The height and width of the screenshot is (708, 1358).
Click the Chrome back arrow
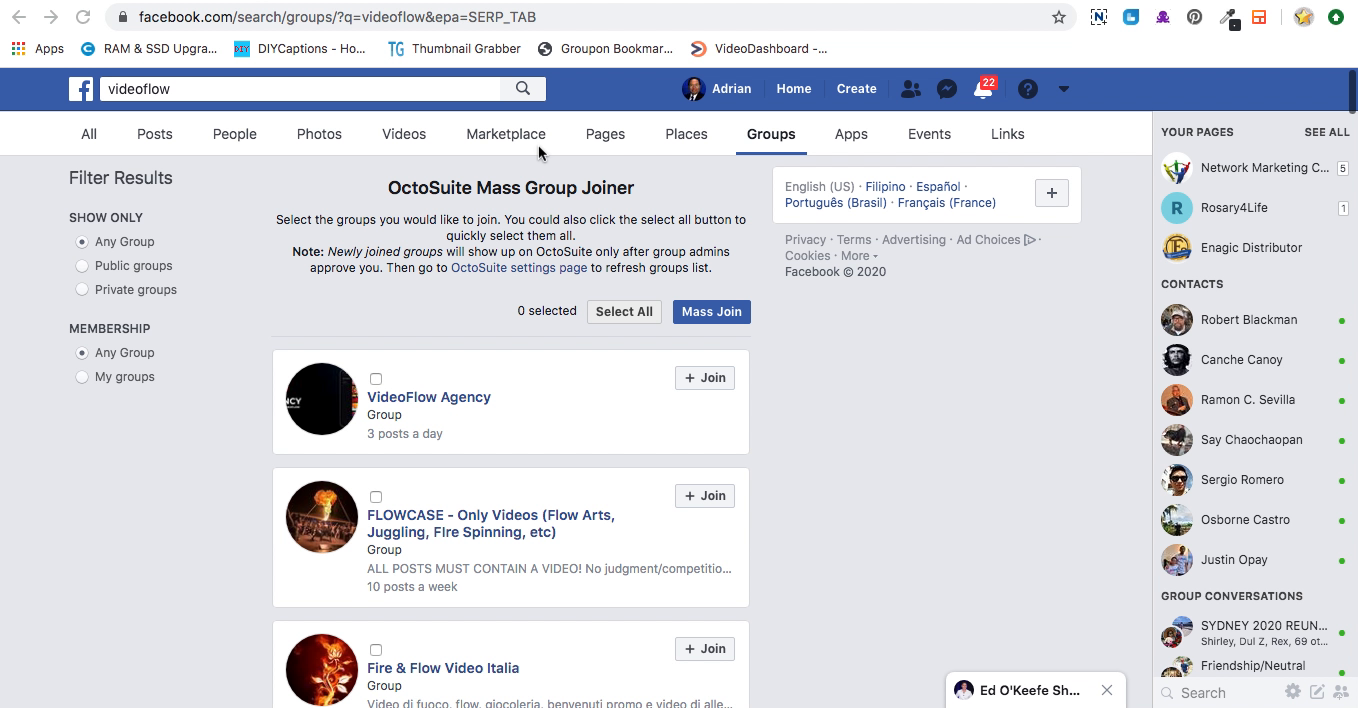(19, 17)
